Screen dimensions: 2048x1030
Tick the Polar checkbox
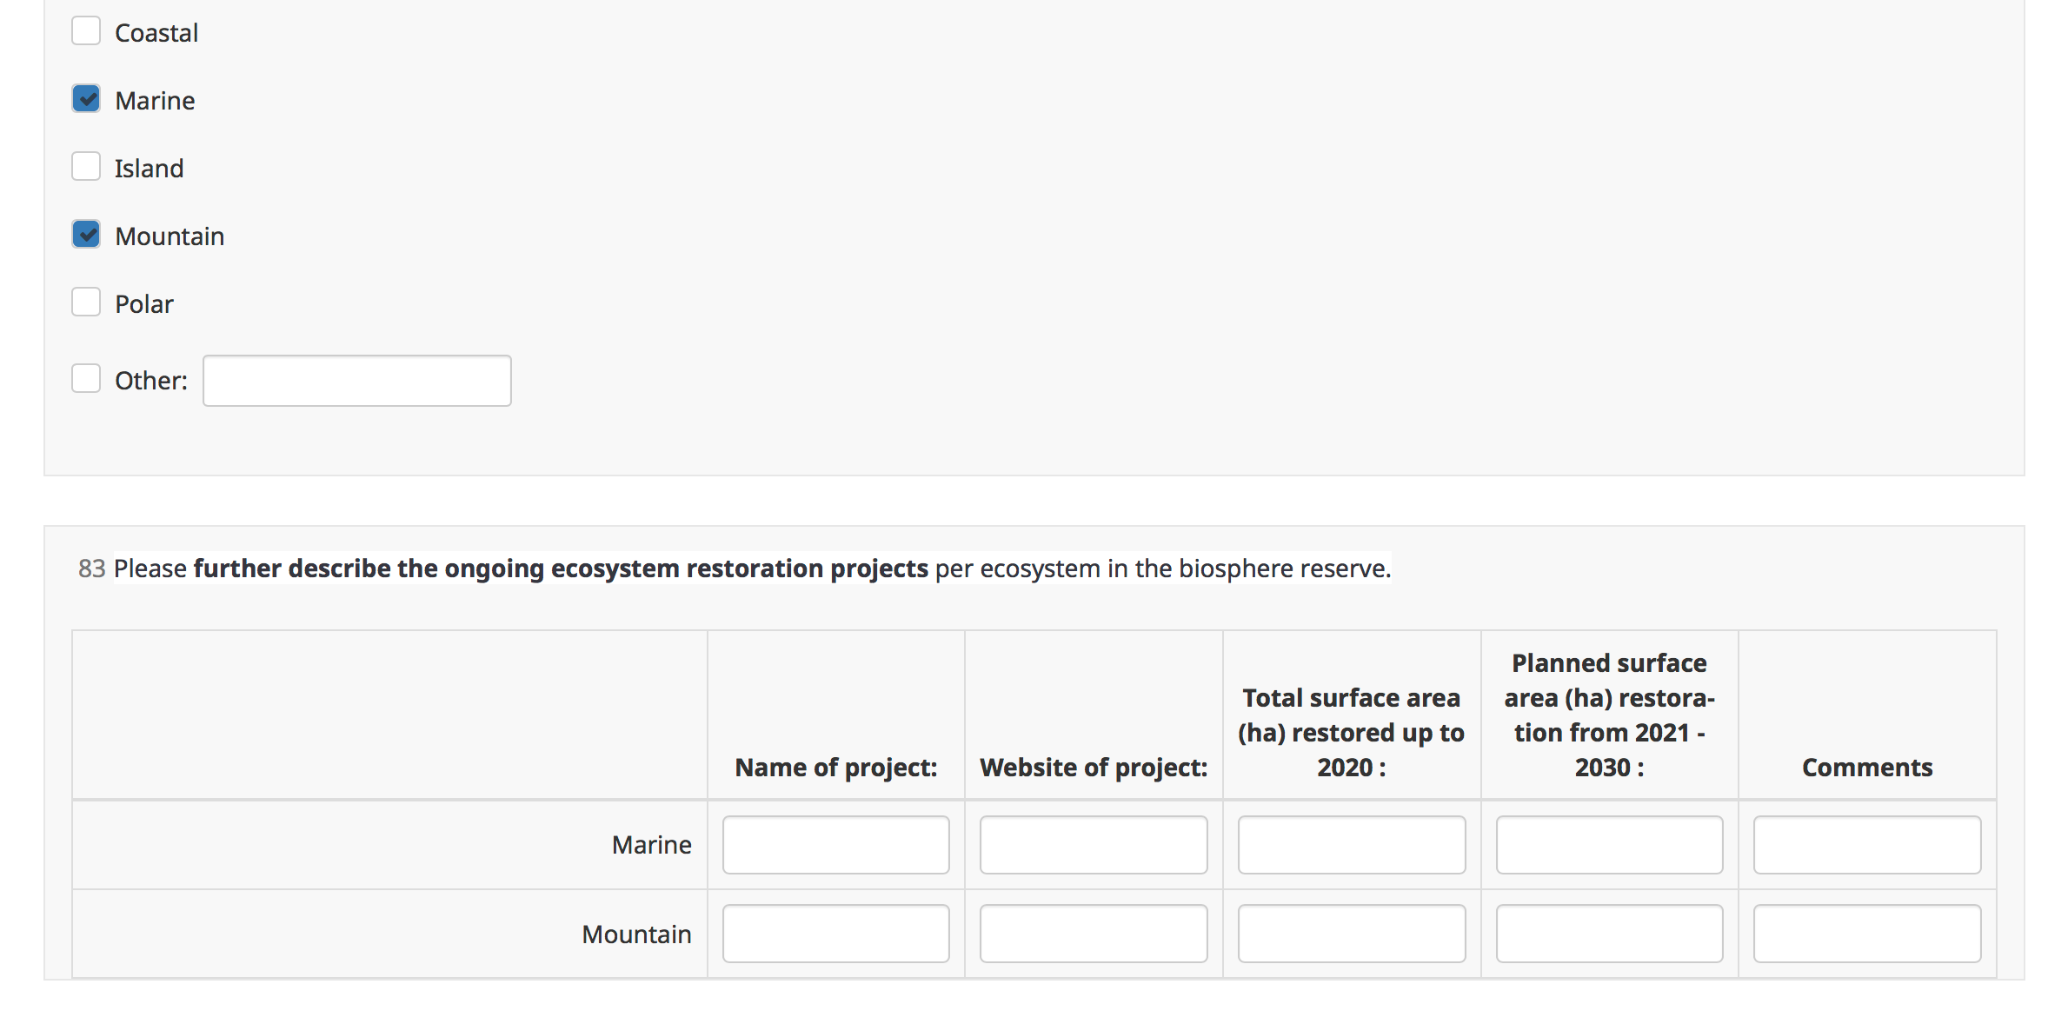(86, 302)
